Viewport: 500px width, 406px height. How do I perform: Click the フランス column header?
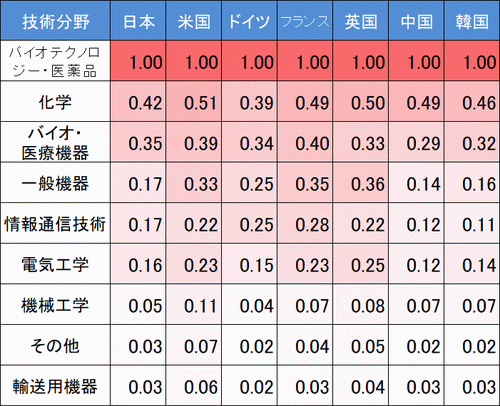point(305,21)
